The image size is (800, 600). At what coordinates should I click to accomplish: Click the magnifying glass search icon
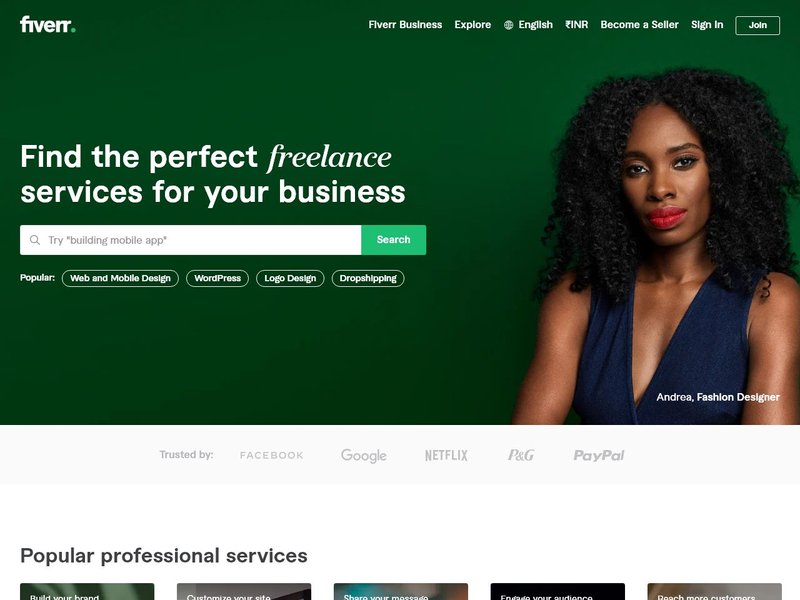[x=35, y=240]
